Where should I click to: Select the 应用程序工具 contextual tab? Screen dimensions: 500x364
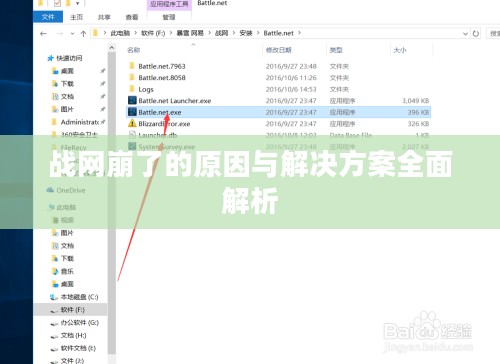[x=169, y=4]
